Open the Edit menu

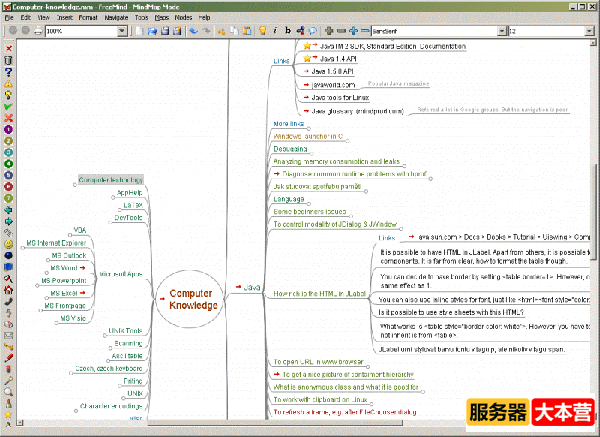pos(26,18)
